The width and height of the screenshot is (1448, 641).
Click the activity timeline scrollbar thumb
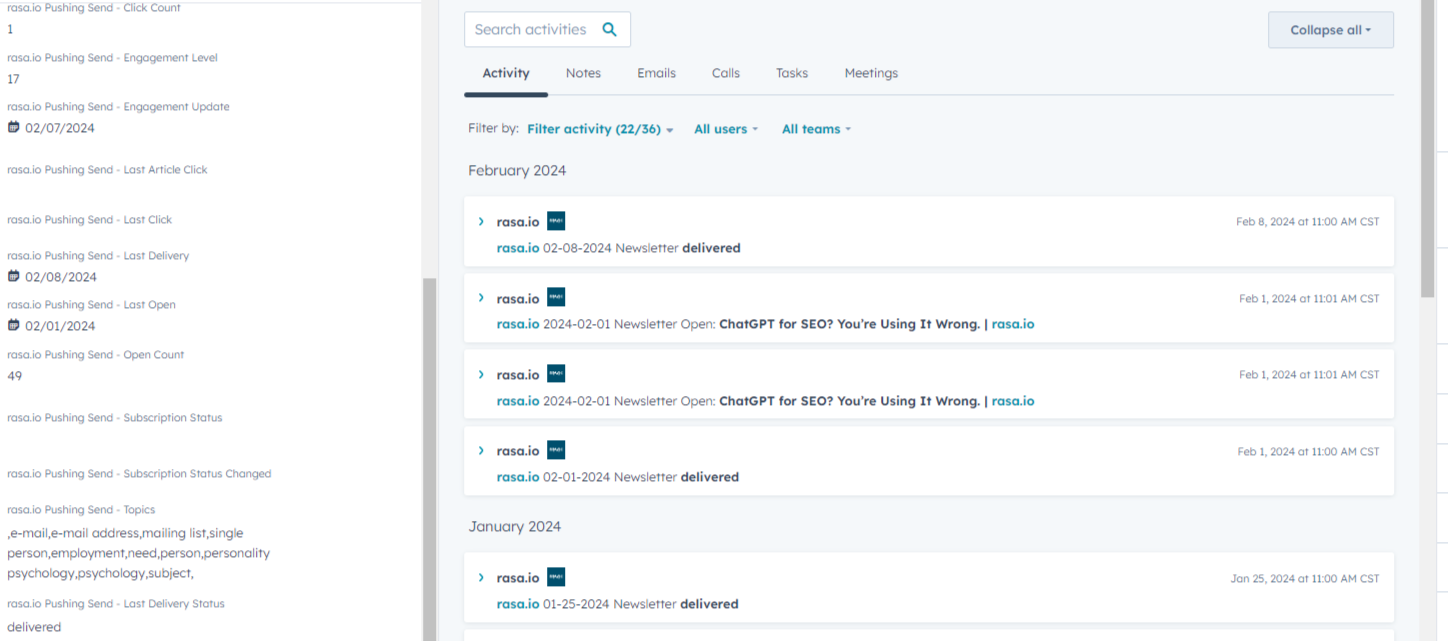click(x=1427, y=148)
